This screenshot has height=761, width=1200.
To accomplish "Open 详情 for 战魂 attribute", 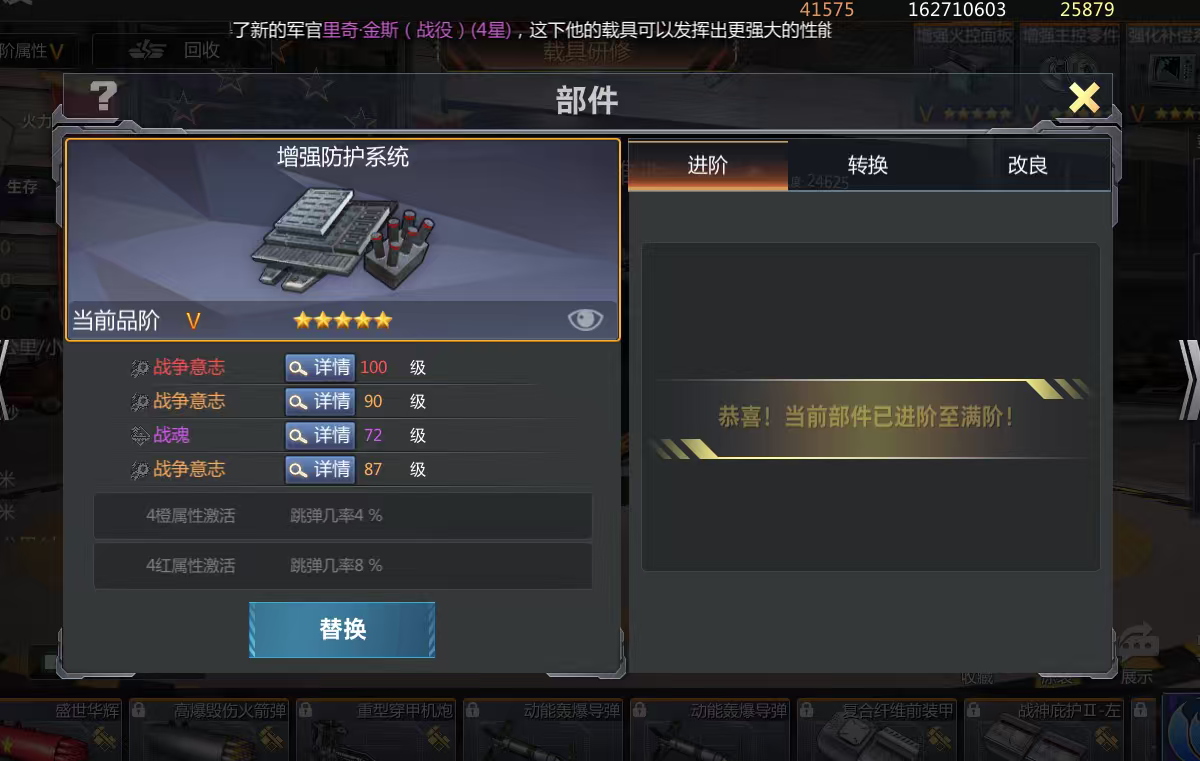I will (319, 435).
